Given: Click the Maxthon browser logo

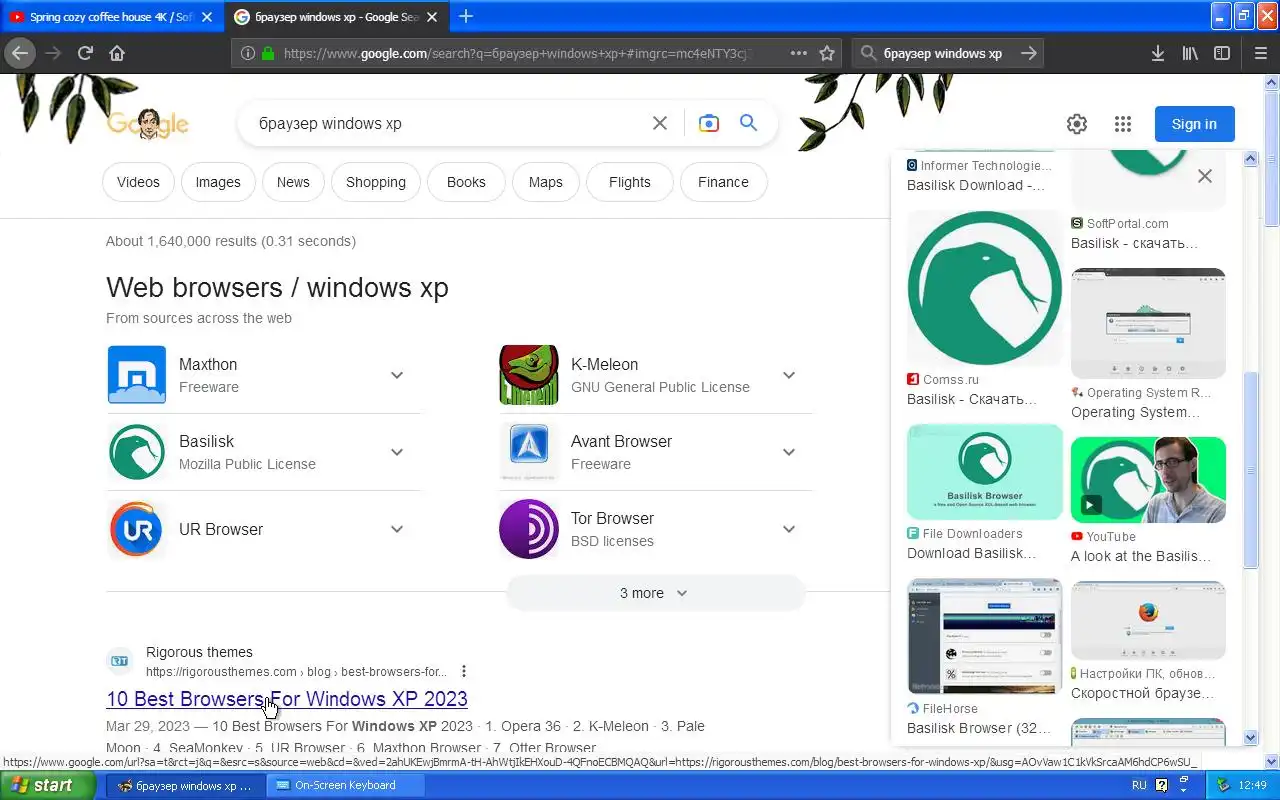Looking at the screenshot, I should (x=136, y=375).
